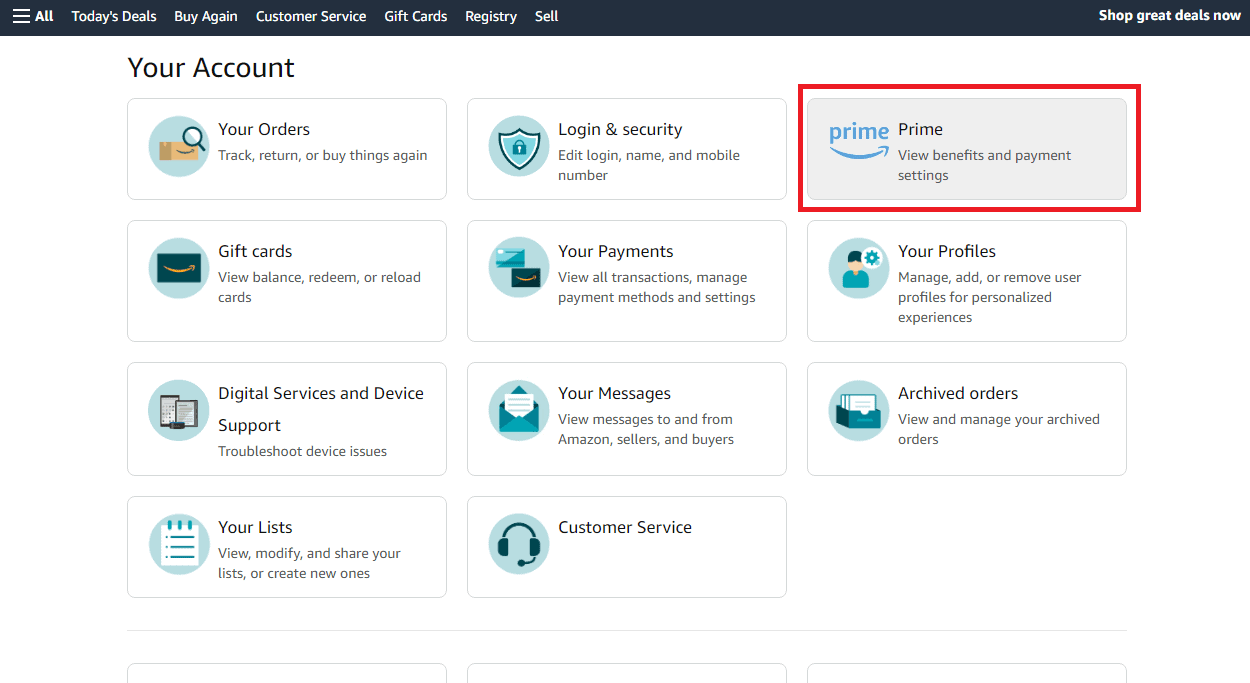Click the Your Lists notepad icon
The image size is (1250, 683).
coord(179,544)
